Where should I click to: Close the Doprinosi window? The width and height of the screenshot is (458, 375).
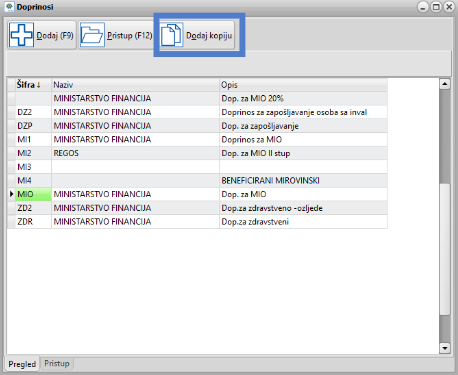(x=449, y=7)
